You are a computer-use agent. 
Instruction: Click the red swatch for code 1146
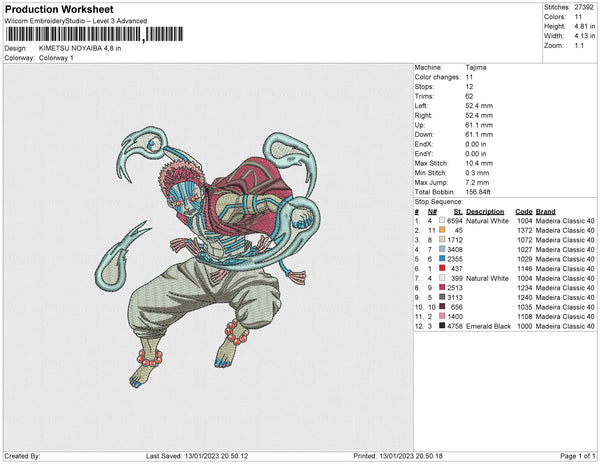(x=442, y=269)
